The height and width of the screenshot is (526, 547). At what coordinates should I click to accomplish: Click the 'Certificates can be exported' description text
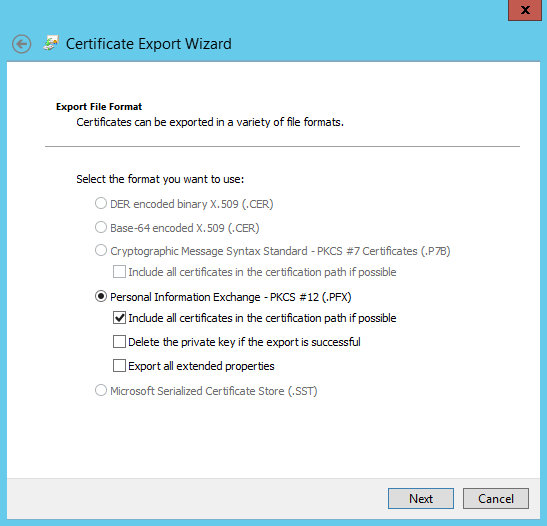click(x=210, y=122)
